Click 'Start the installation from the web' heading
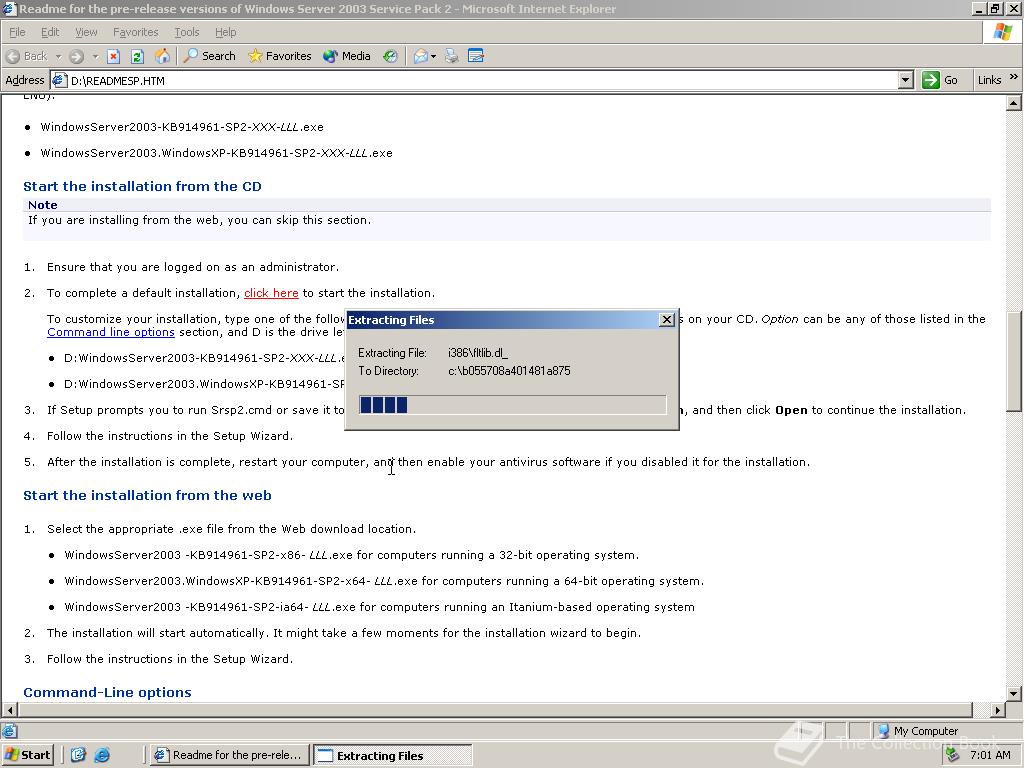Viewport: 1024px width, 768px height. [148, 495]
